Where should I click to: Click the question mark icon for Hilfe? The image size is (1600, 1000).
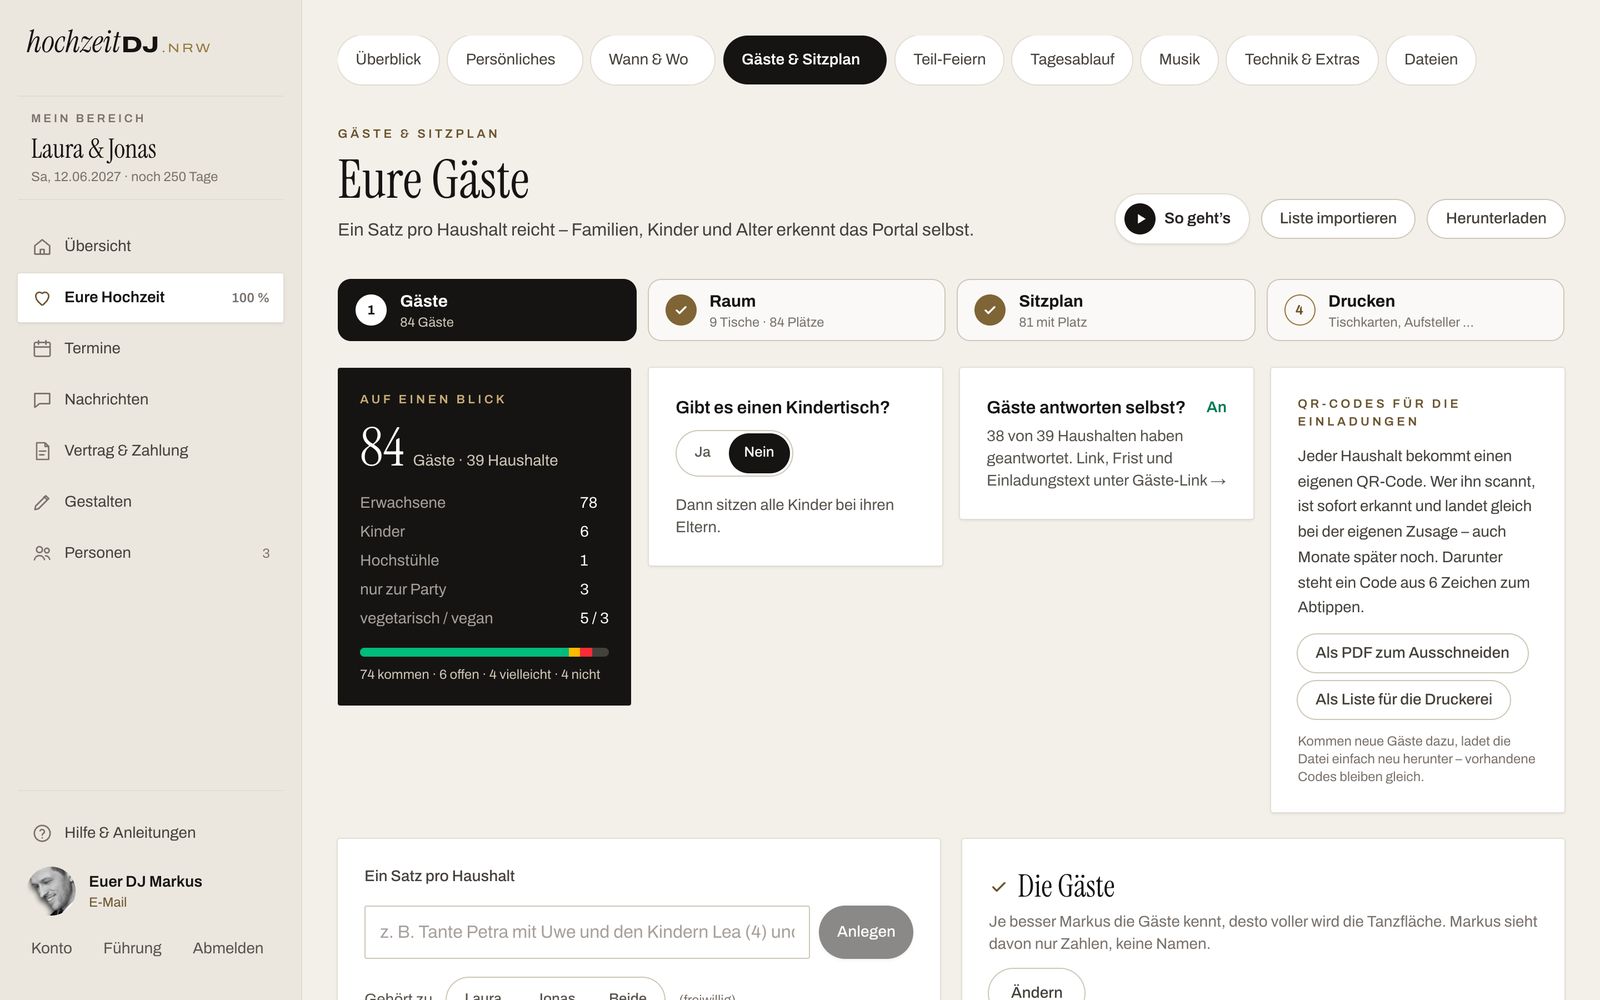[x=42, y=833]
